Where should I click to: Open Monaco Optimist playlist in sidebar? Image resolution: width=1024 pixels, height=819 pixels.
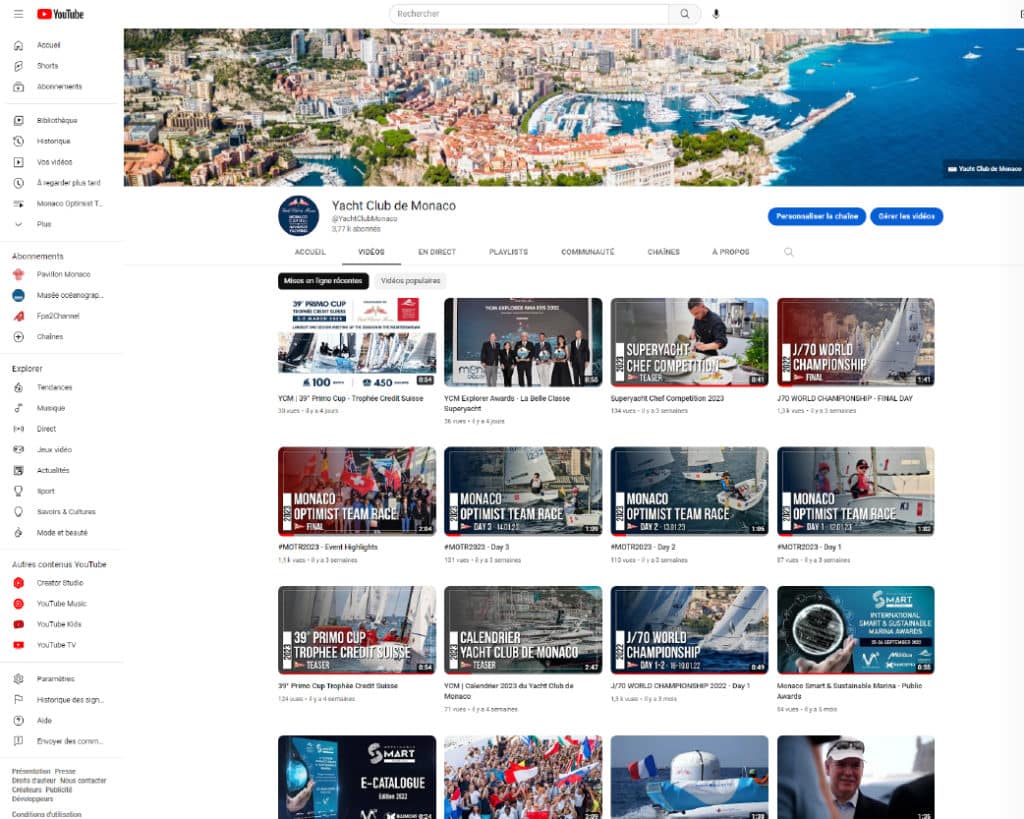pyautogui.click(x=69, y=204)
